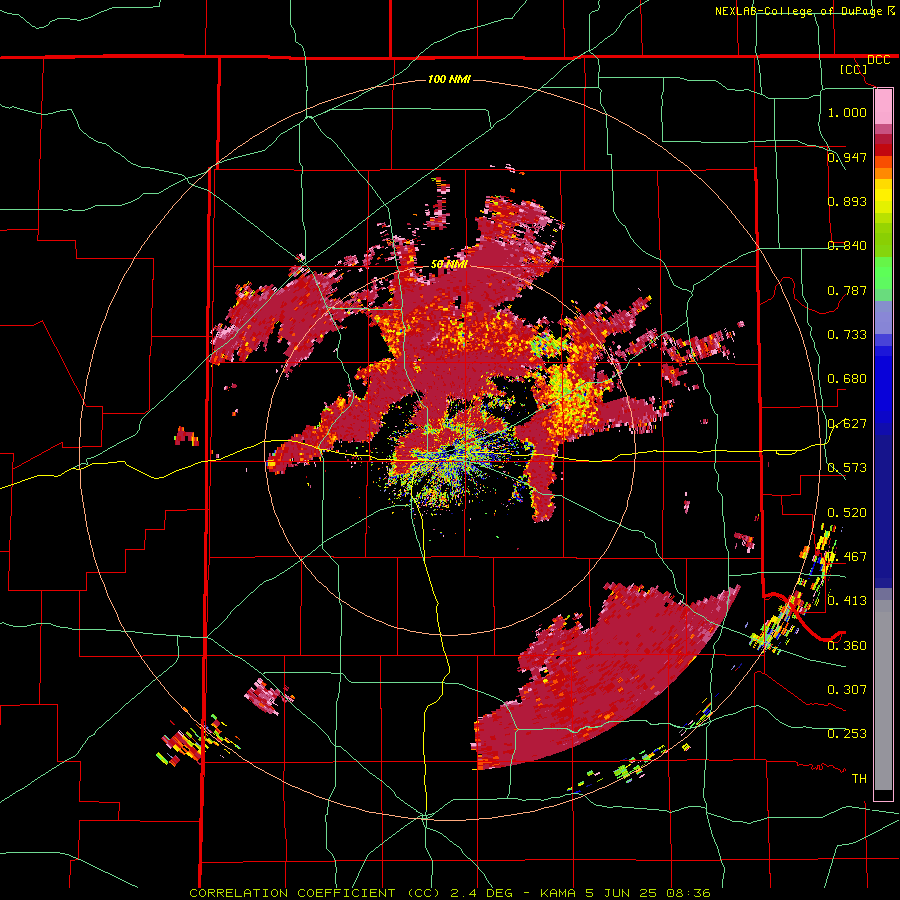Click the 0.787 legend value
Image resolution: width=900 pixels, height=900 pixels.
(847, 290)
